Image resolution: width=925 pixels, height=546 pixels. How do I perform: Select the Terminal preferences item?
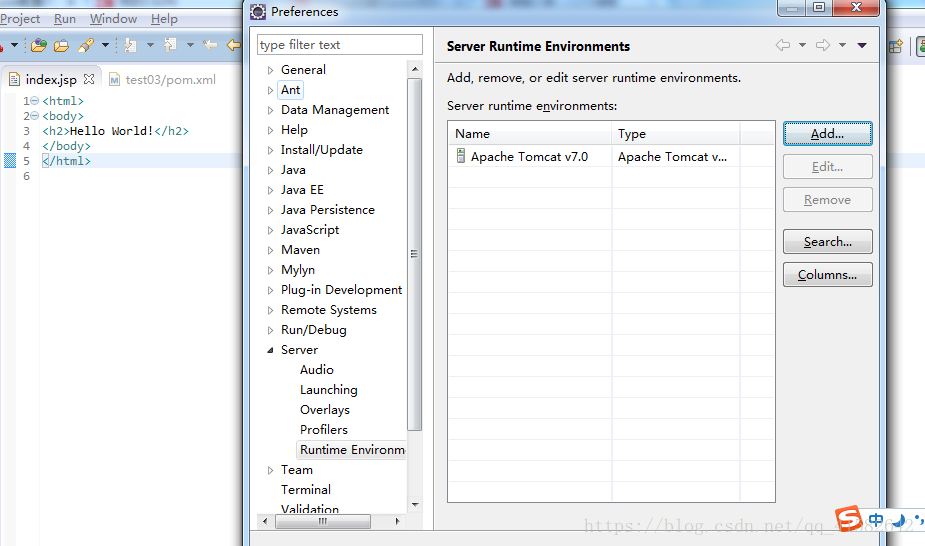pos(306,489)
